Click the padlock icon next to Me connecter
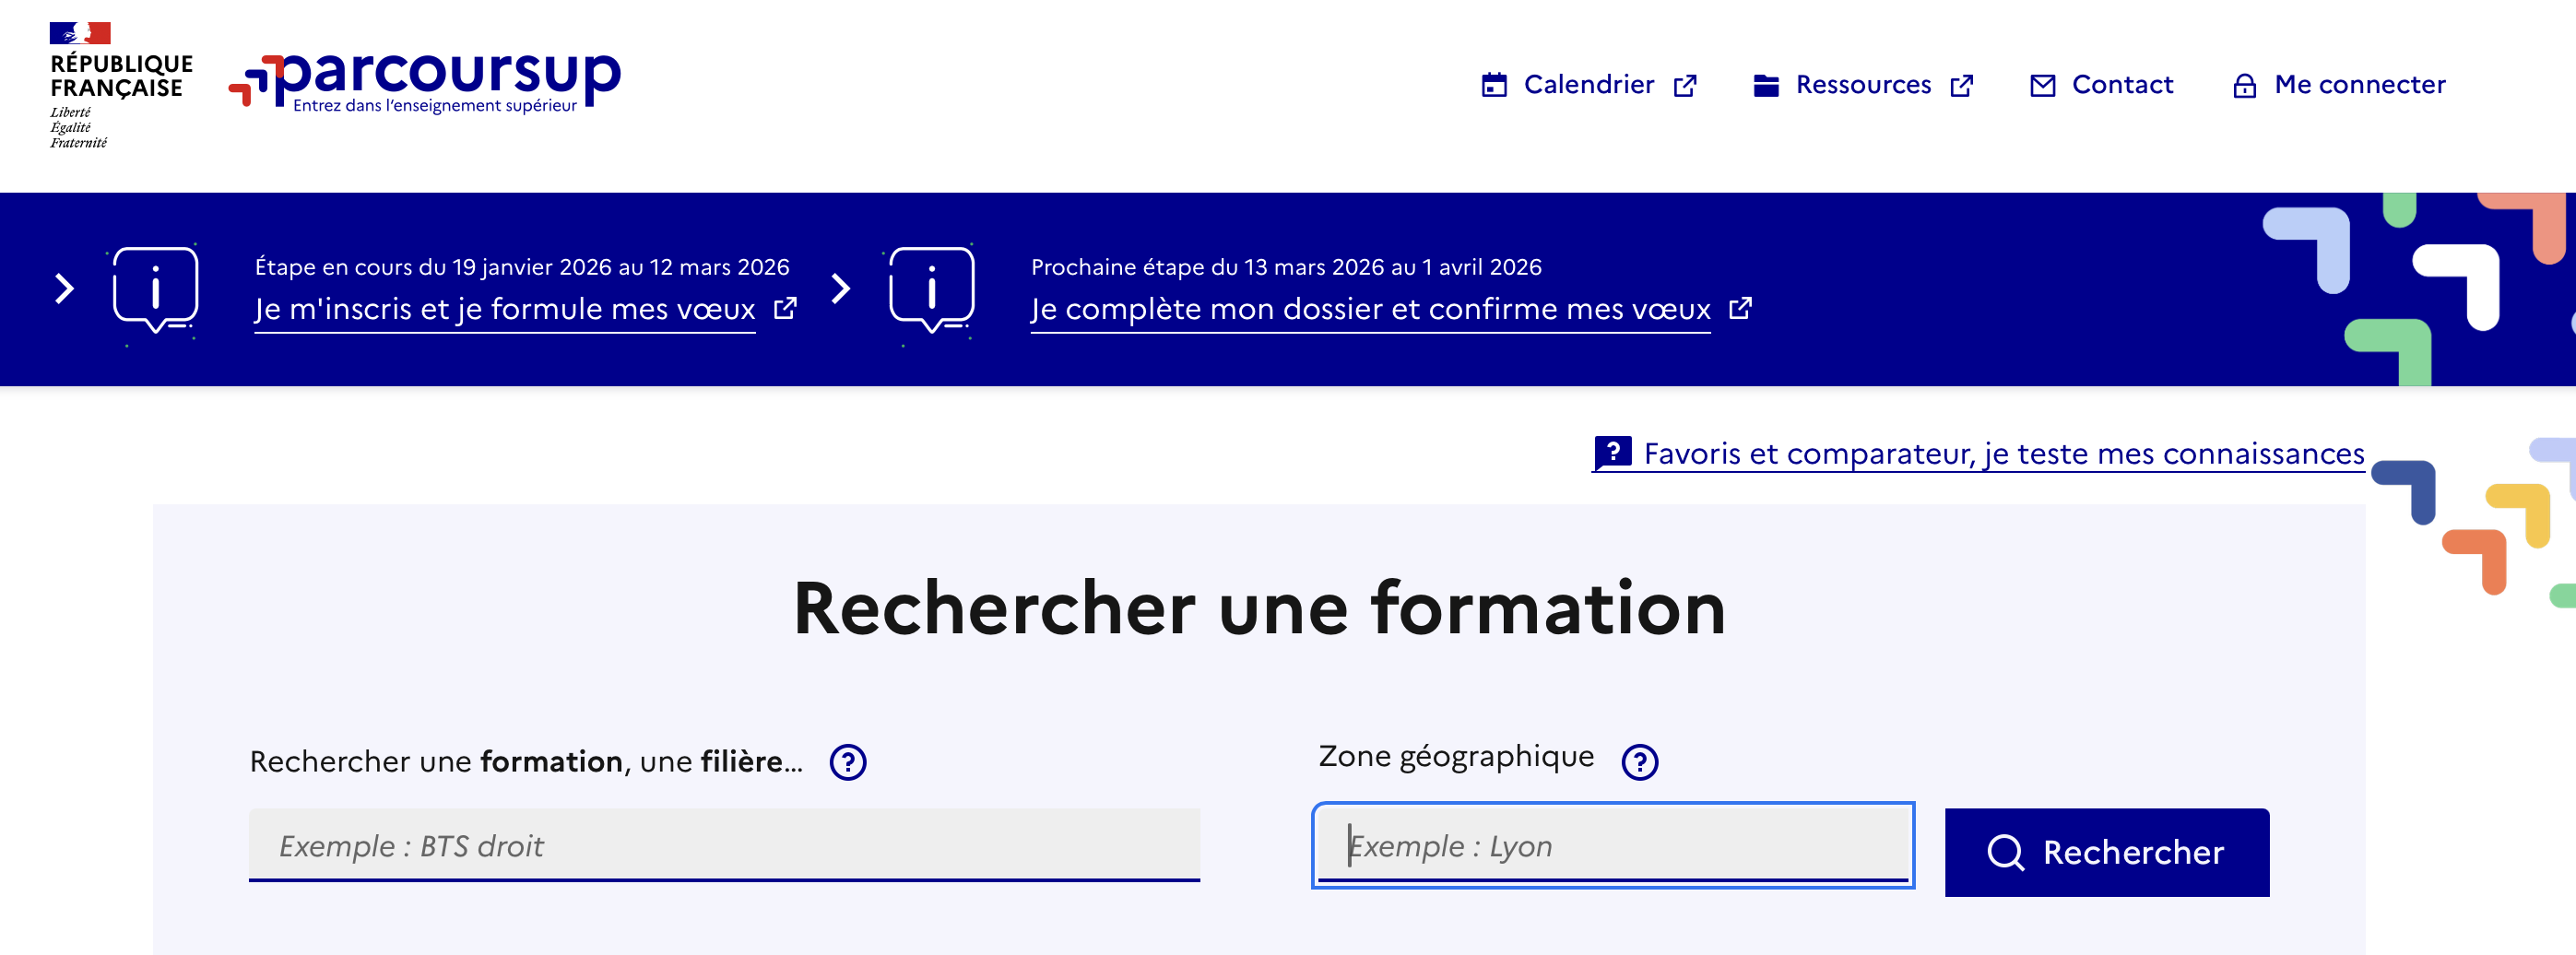Viewport: 2576px width, 955px height. point(2244,85)
